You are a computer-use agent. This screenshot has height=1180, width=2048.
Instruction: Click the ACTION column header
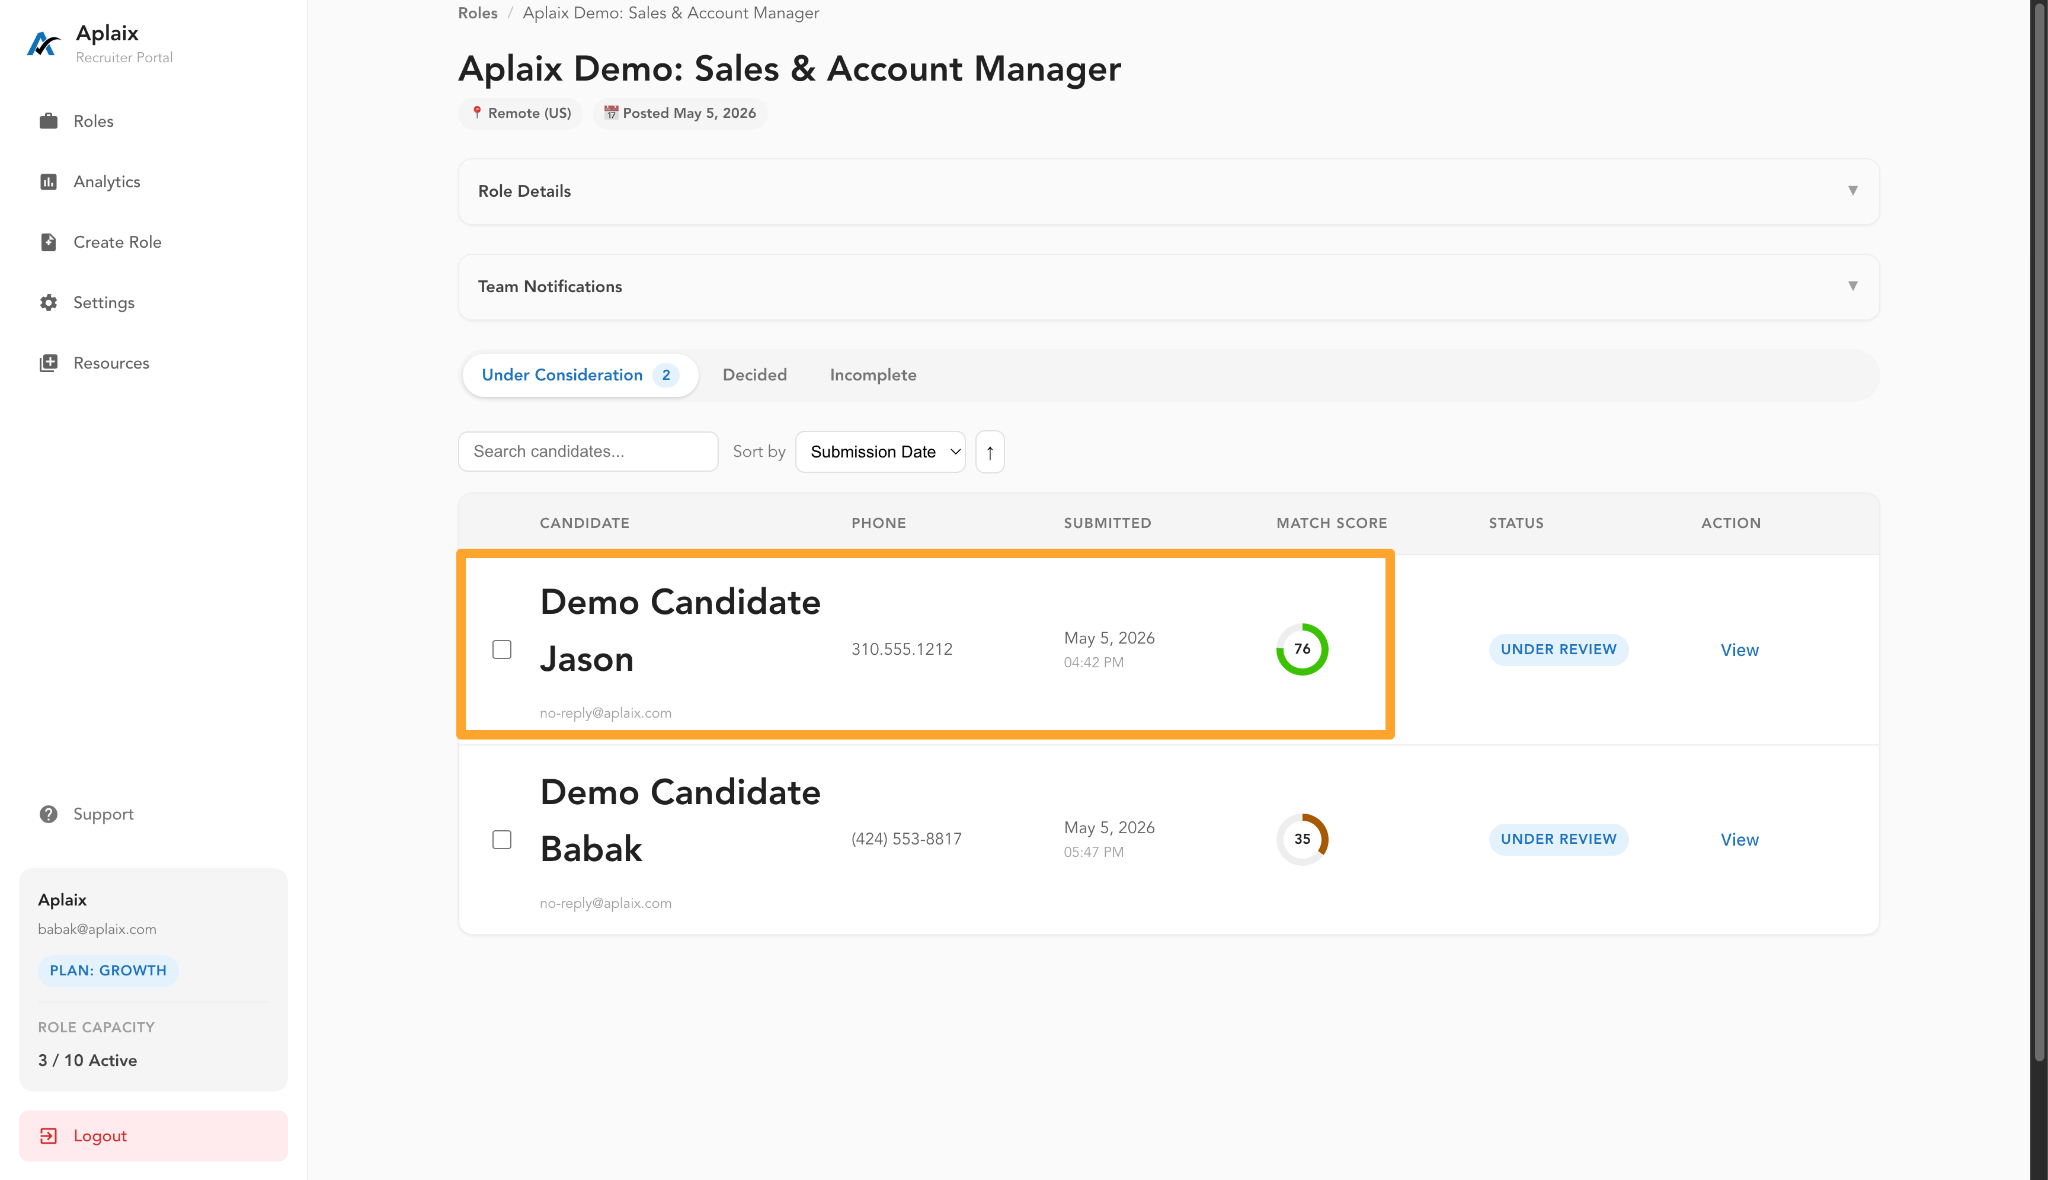[1731, 523]
